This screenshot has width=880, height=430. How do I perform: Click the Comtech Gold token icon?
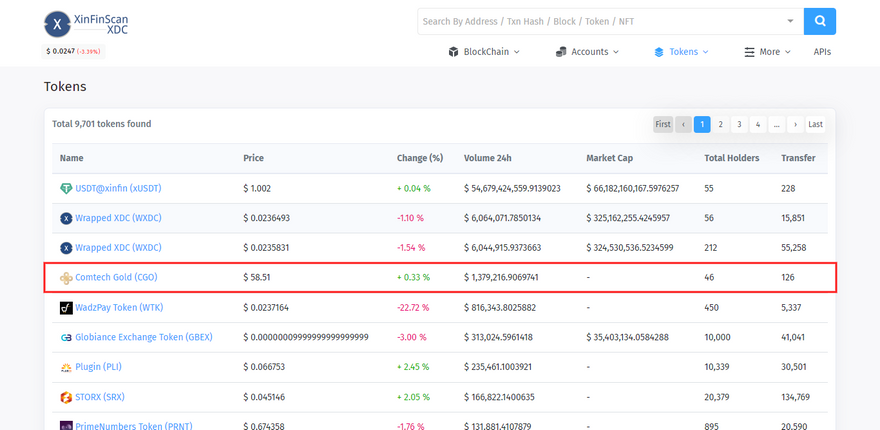[66, 278]
